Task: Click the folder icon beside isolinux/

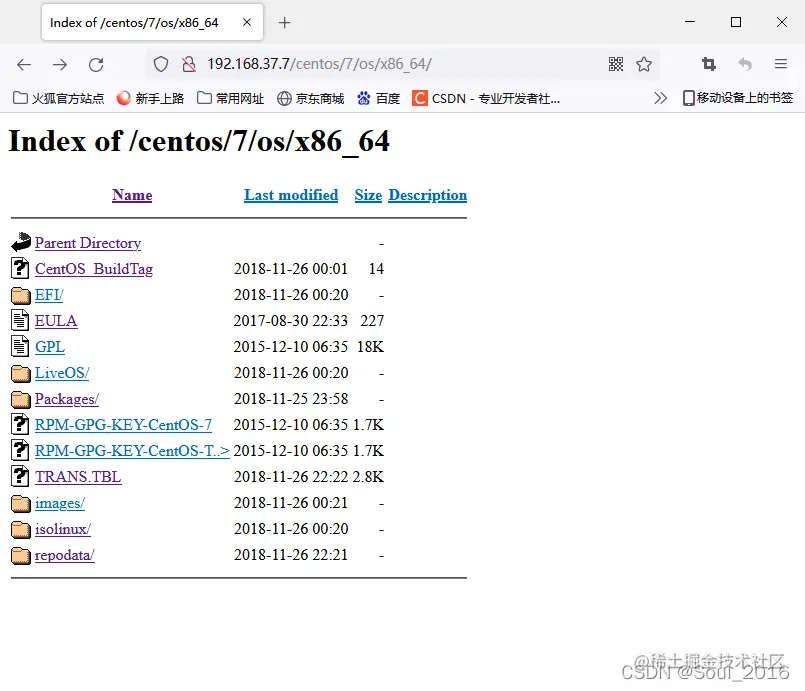Action: coord(21,529)
